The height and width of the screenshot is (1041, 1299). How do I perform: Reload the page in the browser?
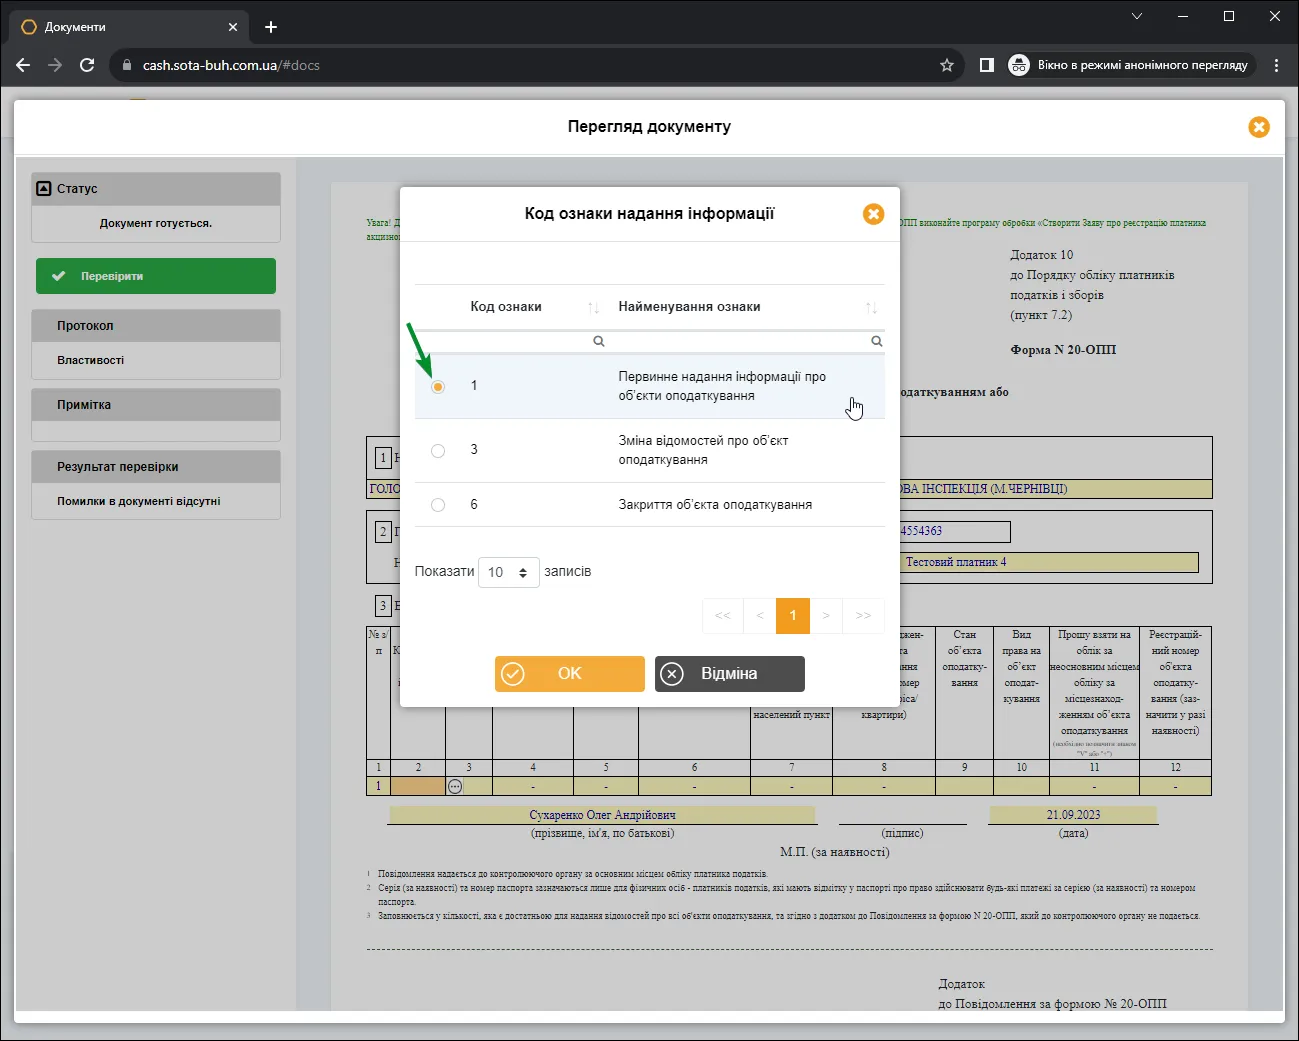click(87, 65)
